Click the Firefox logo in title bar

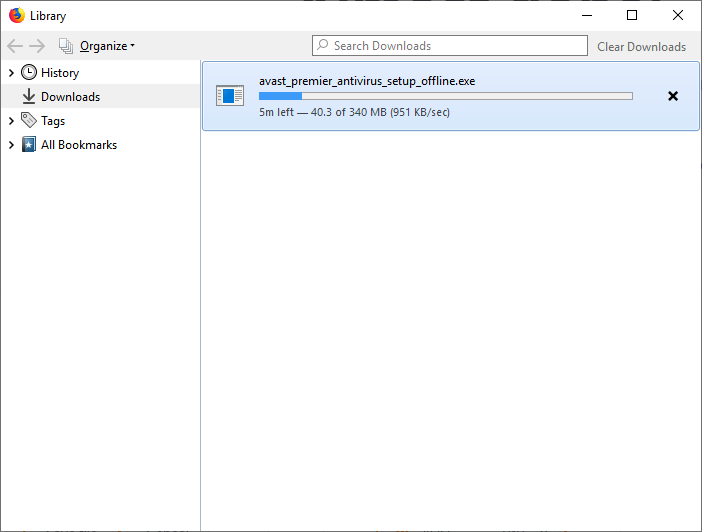17,15
